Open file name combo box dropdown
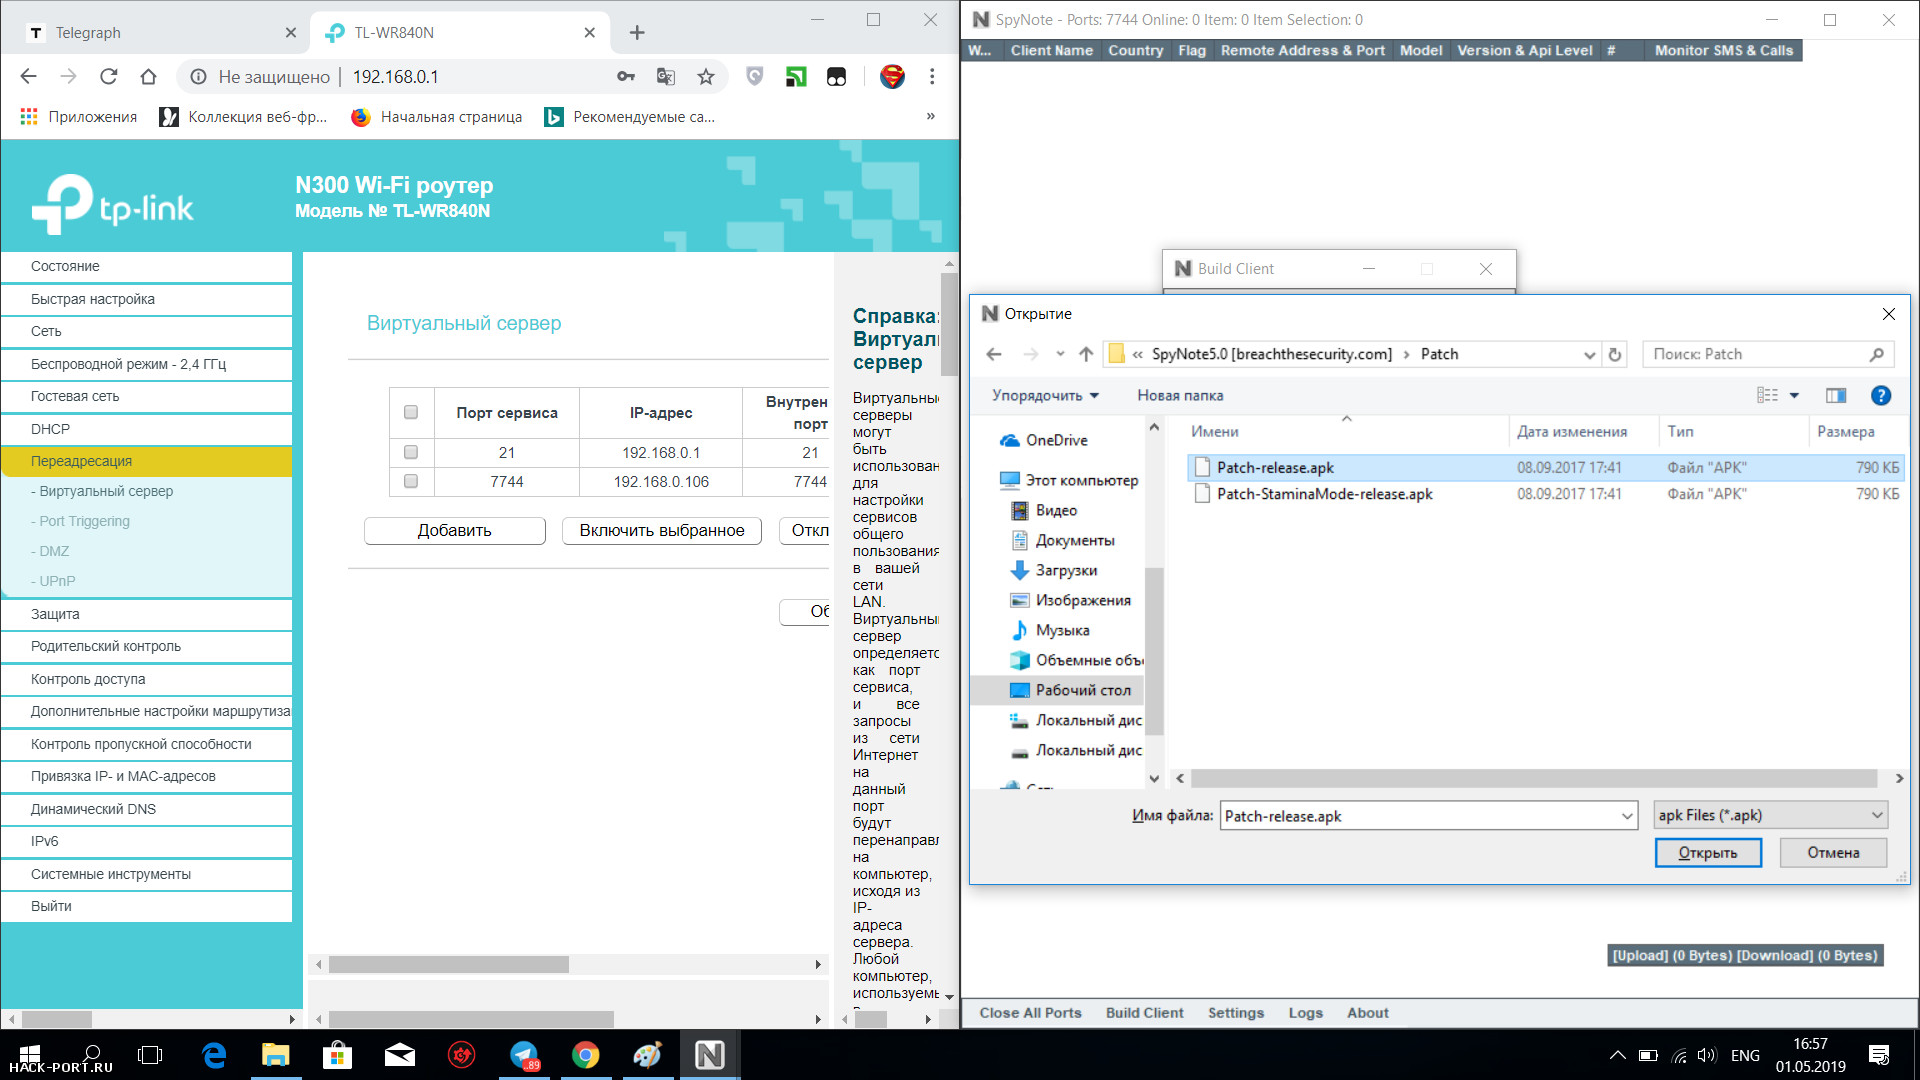This screenshot has width=1920, height=1080. tap(1627, 816)
